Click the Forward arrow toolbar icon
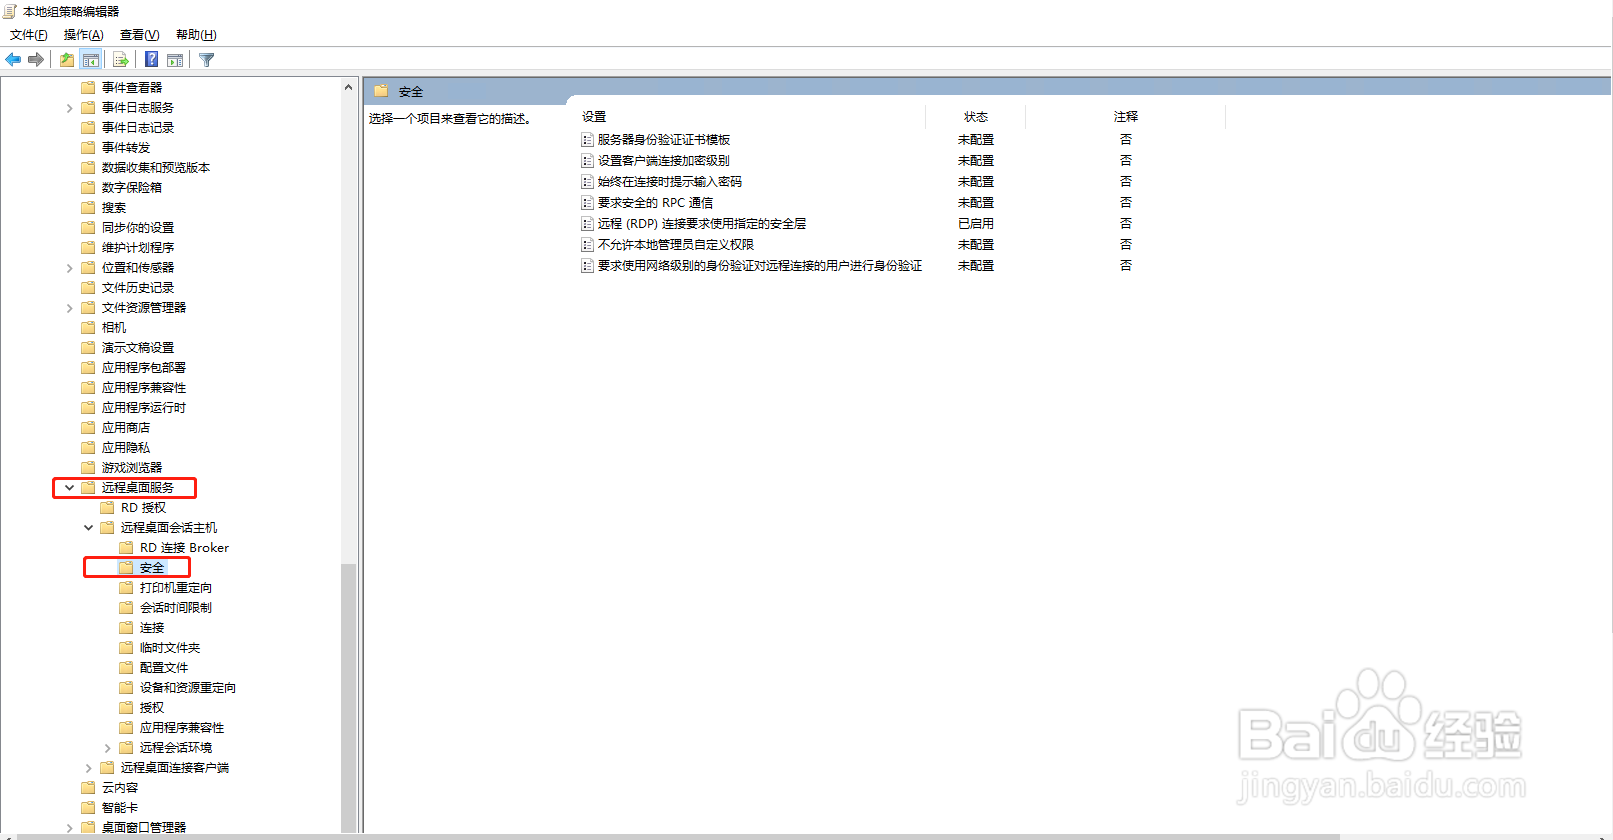1613x840 pixels. 36,60
